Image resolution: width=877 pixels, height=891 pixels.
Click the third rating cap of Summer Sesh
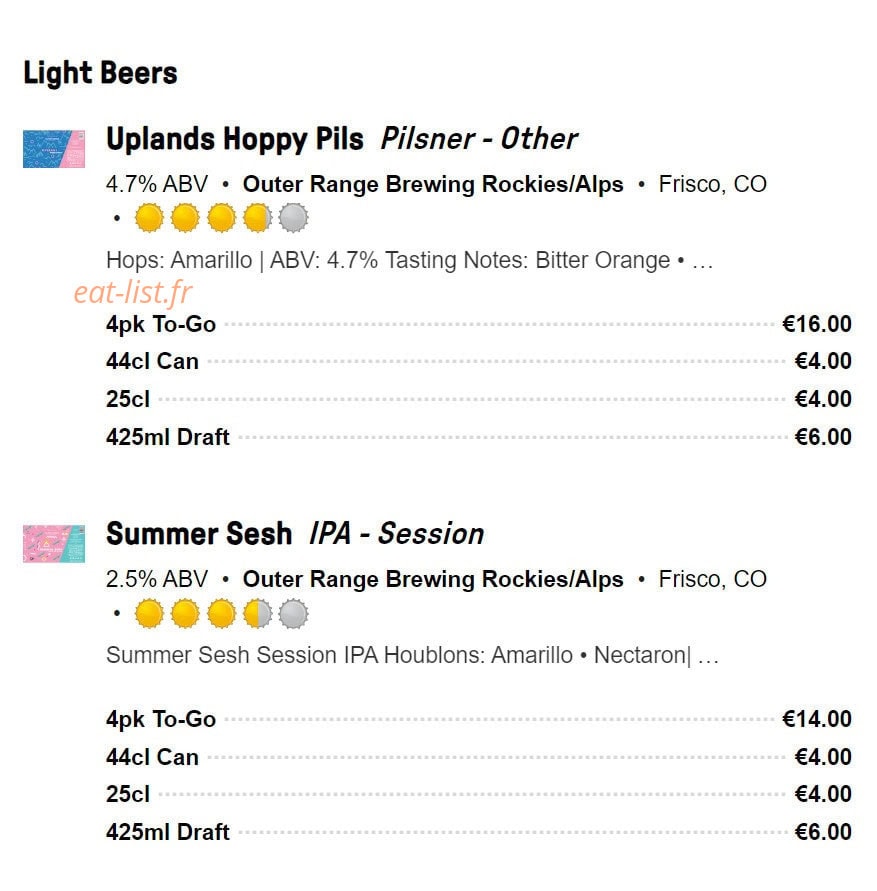pyautogui.click(x=222, y=614)
